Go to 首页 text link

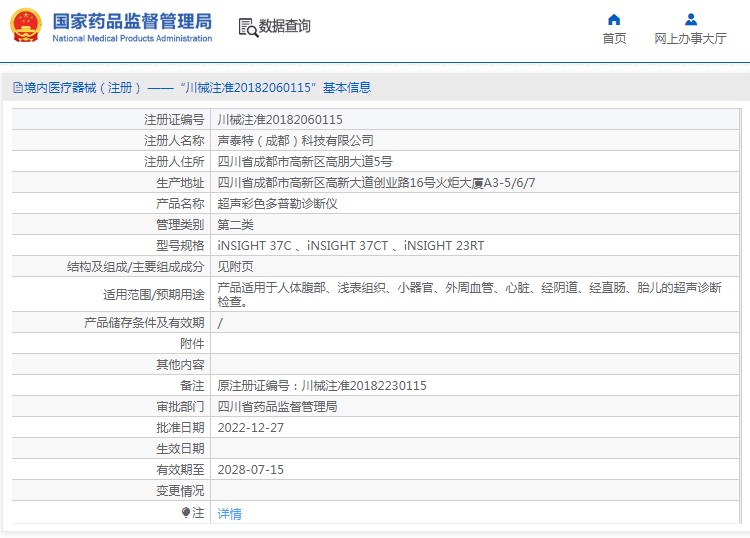pyautogui.click(x=614, y=38)
